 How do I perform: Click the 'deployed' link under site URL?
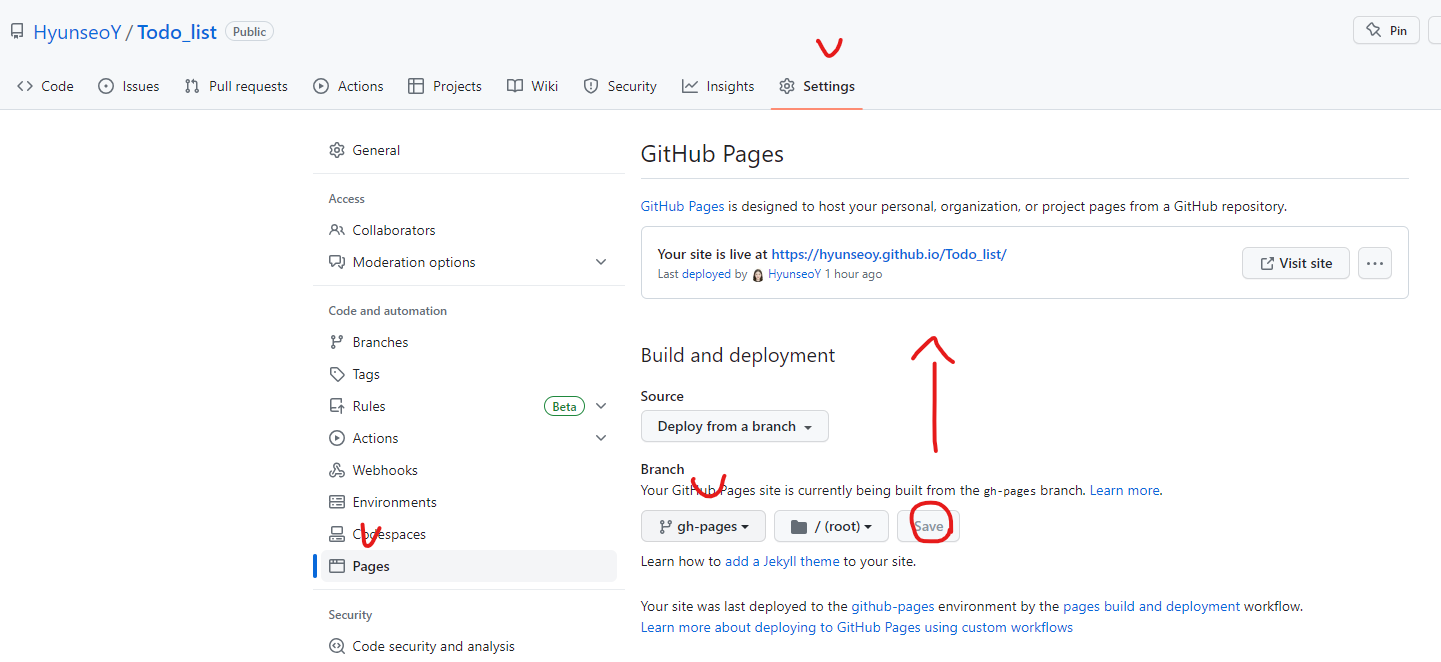[x=706, y=274]
